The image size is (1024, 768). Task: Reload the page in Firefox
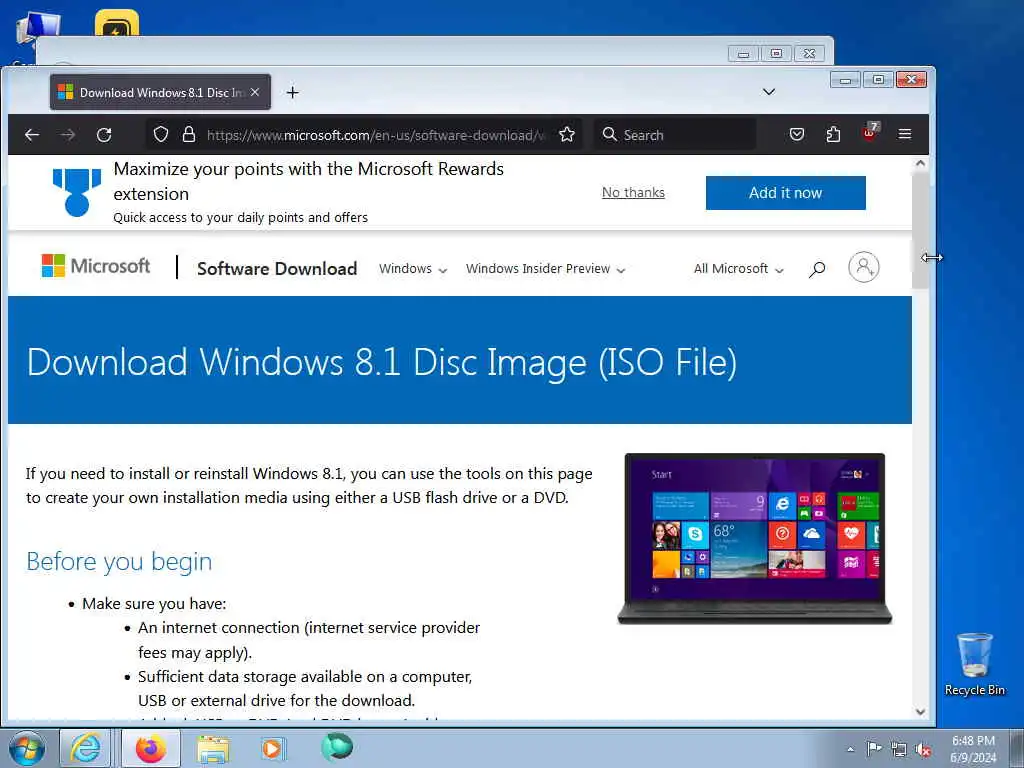coord(104,135)
